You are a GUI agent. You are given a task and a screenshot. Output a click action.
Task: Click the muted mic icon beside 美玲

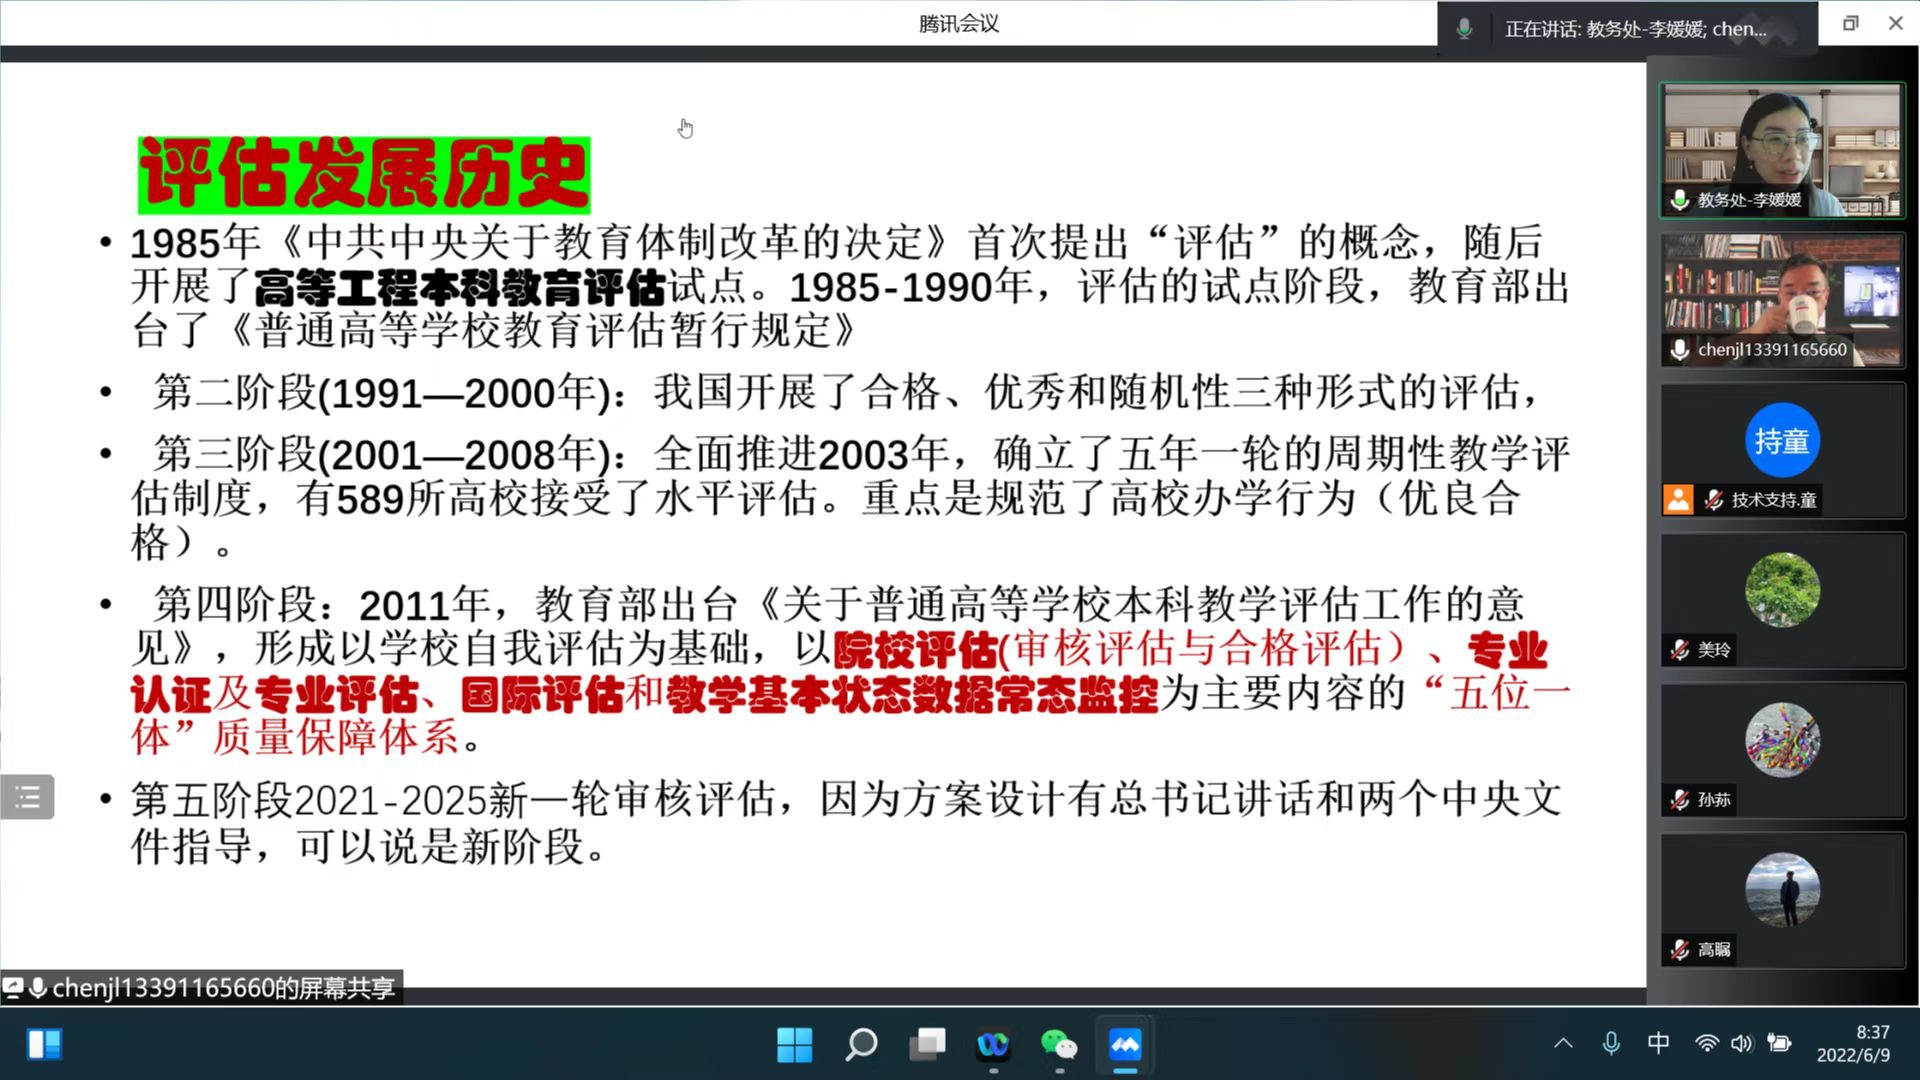[x=1680, y=650]
